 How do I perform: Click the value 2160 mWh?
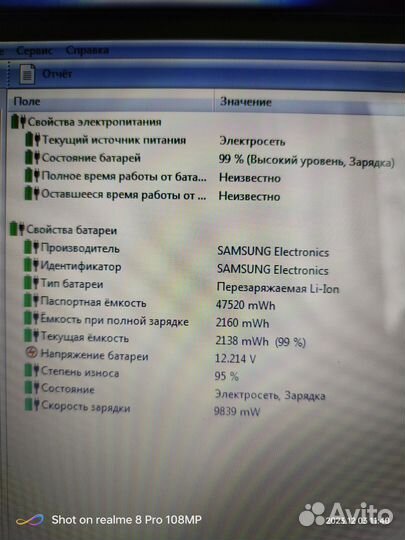[x=242, y=323]
